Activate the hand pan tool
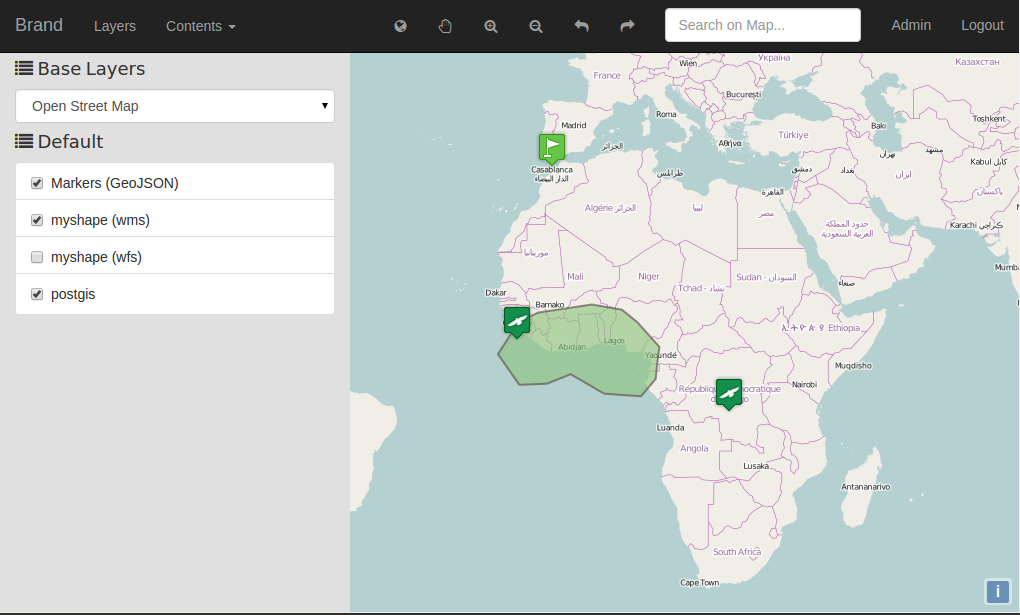1020x615 pixels. tap(445, 26)
